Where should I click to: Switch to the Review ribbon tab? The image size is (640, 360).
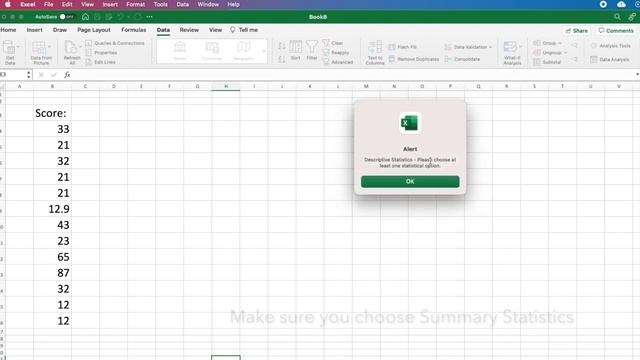pyautogui.click(x=189, y=30)
